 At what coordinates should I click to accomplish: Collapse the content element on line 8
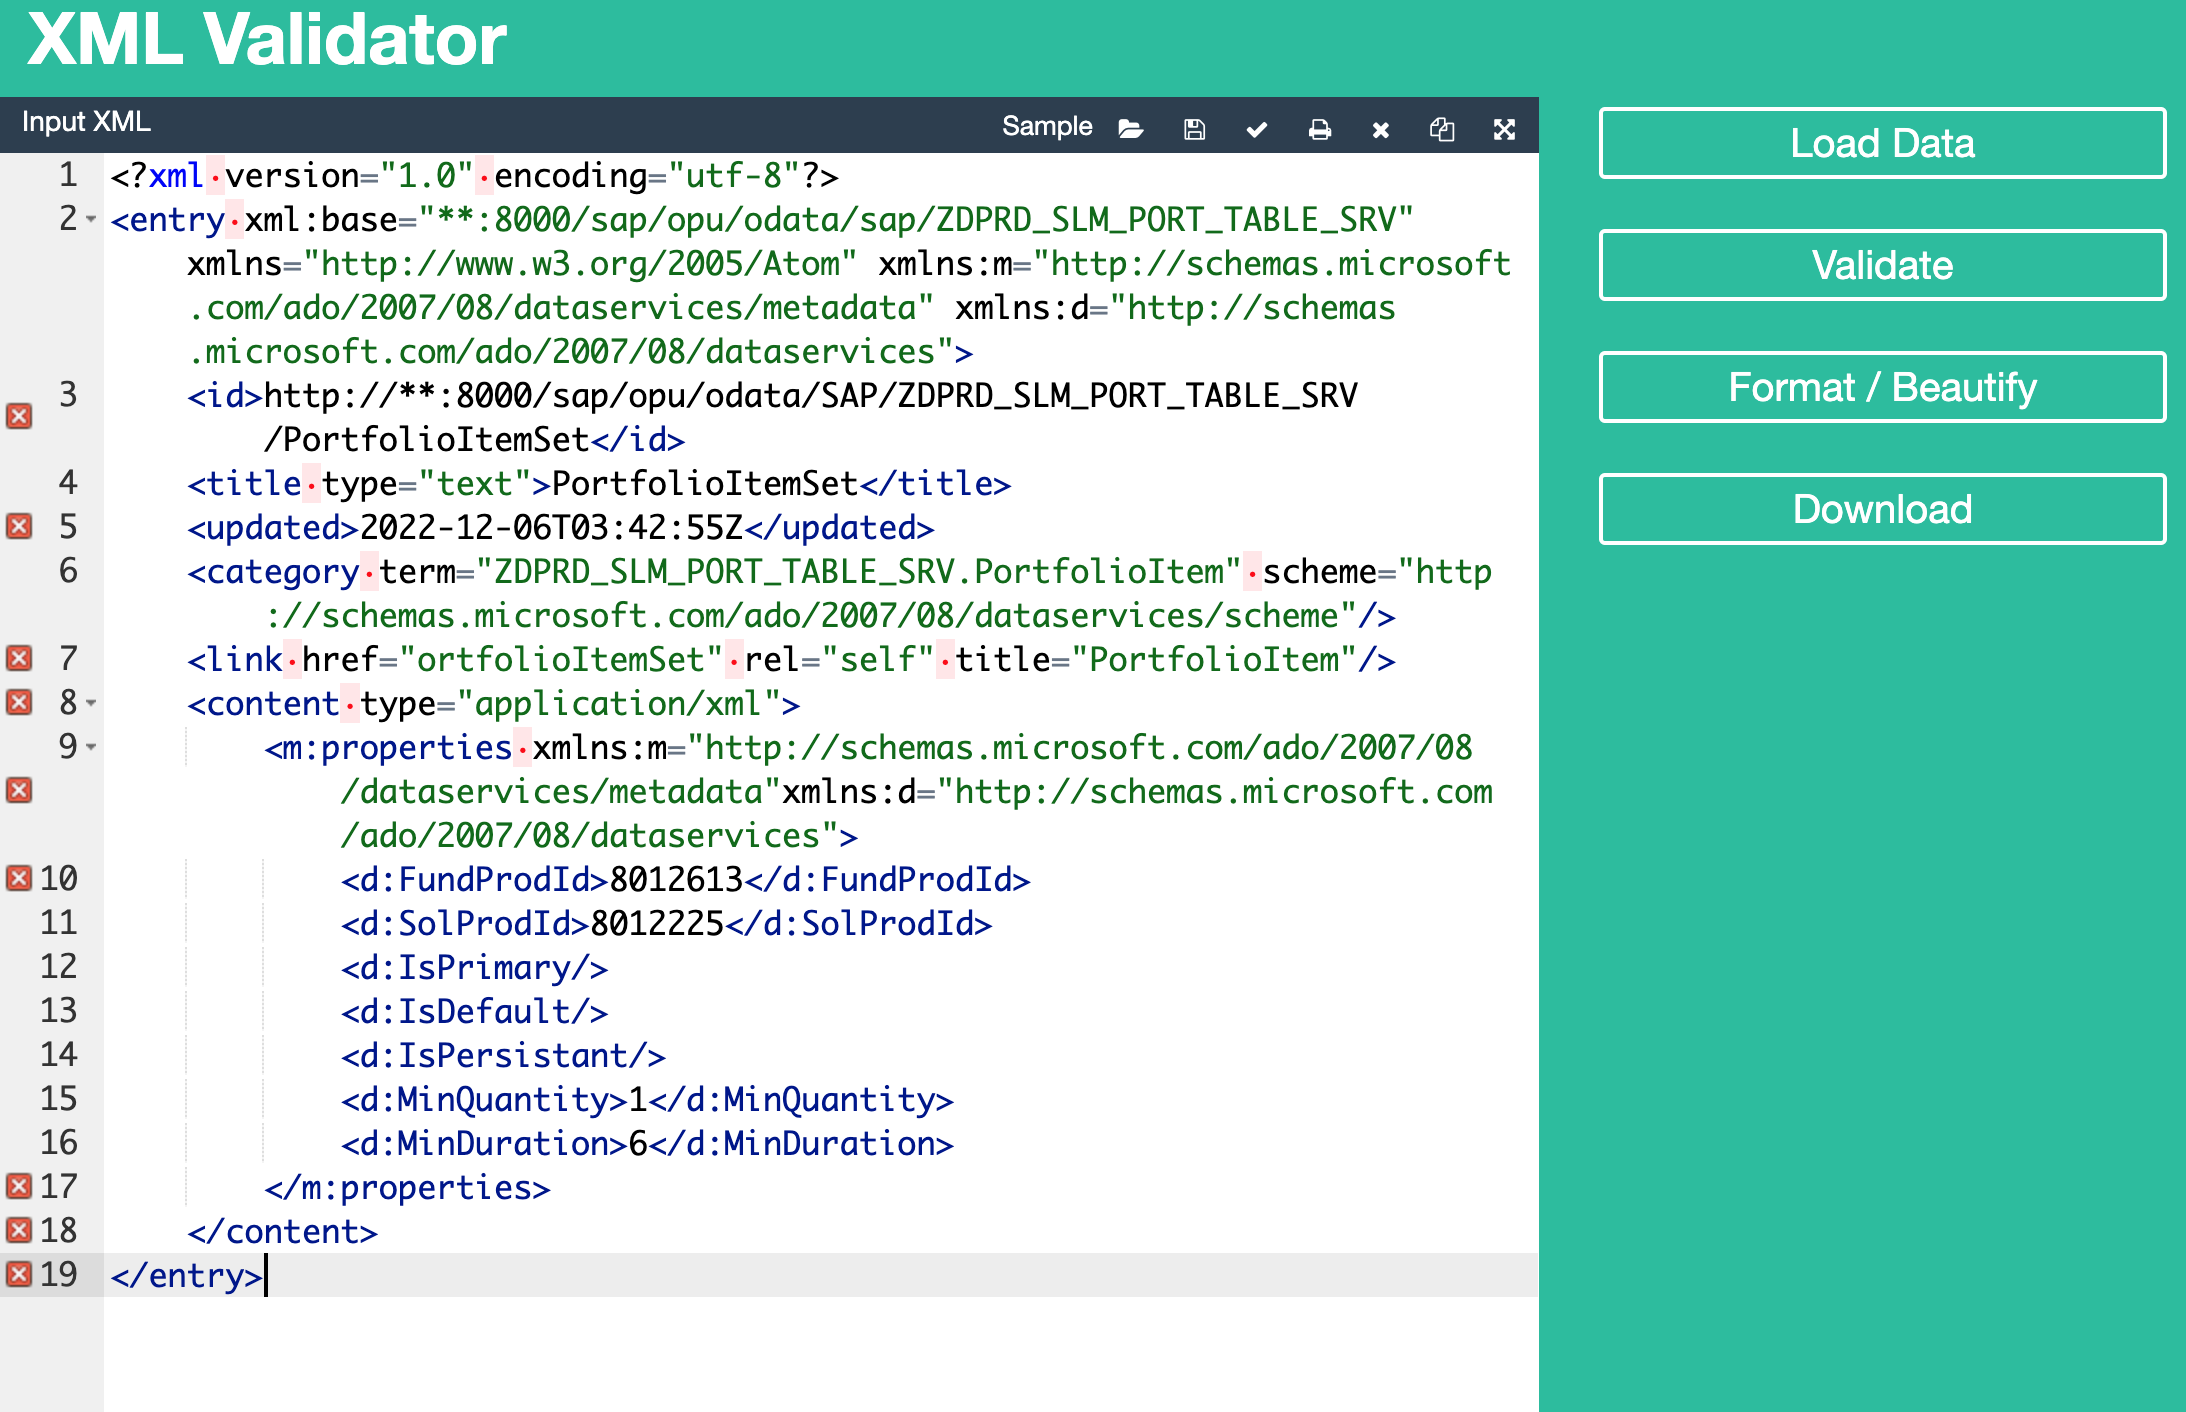pos(91,703)
